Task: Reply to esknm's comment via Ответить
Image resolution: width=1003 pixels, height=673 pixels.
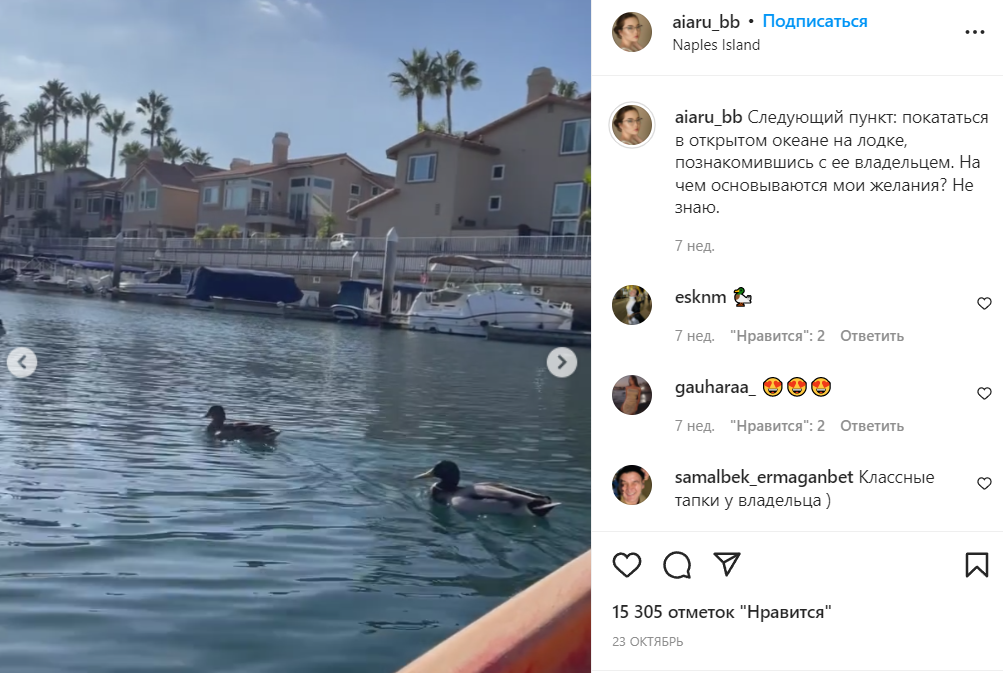Action: click(872, 336)
